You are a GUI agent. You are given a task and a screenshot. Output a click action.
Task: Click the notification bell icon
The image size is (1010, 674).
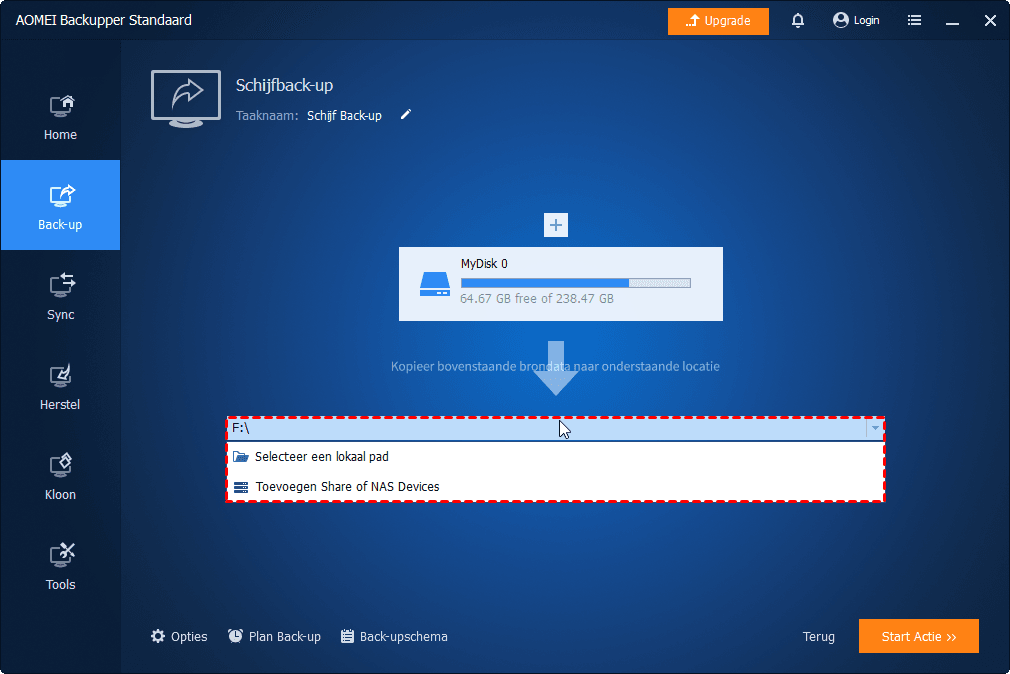point(797,21)
